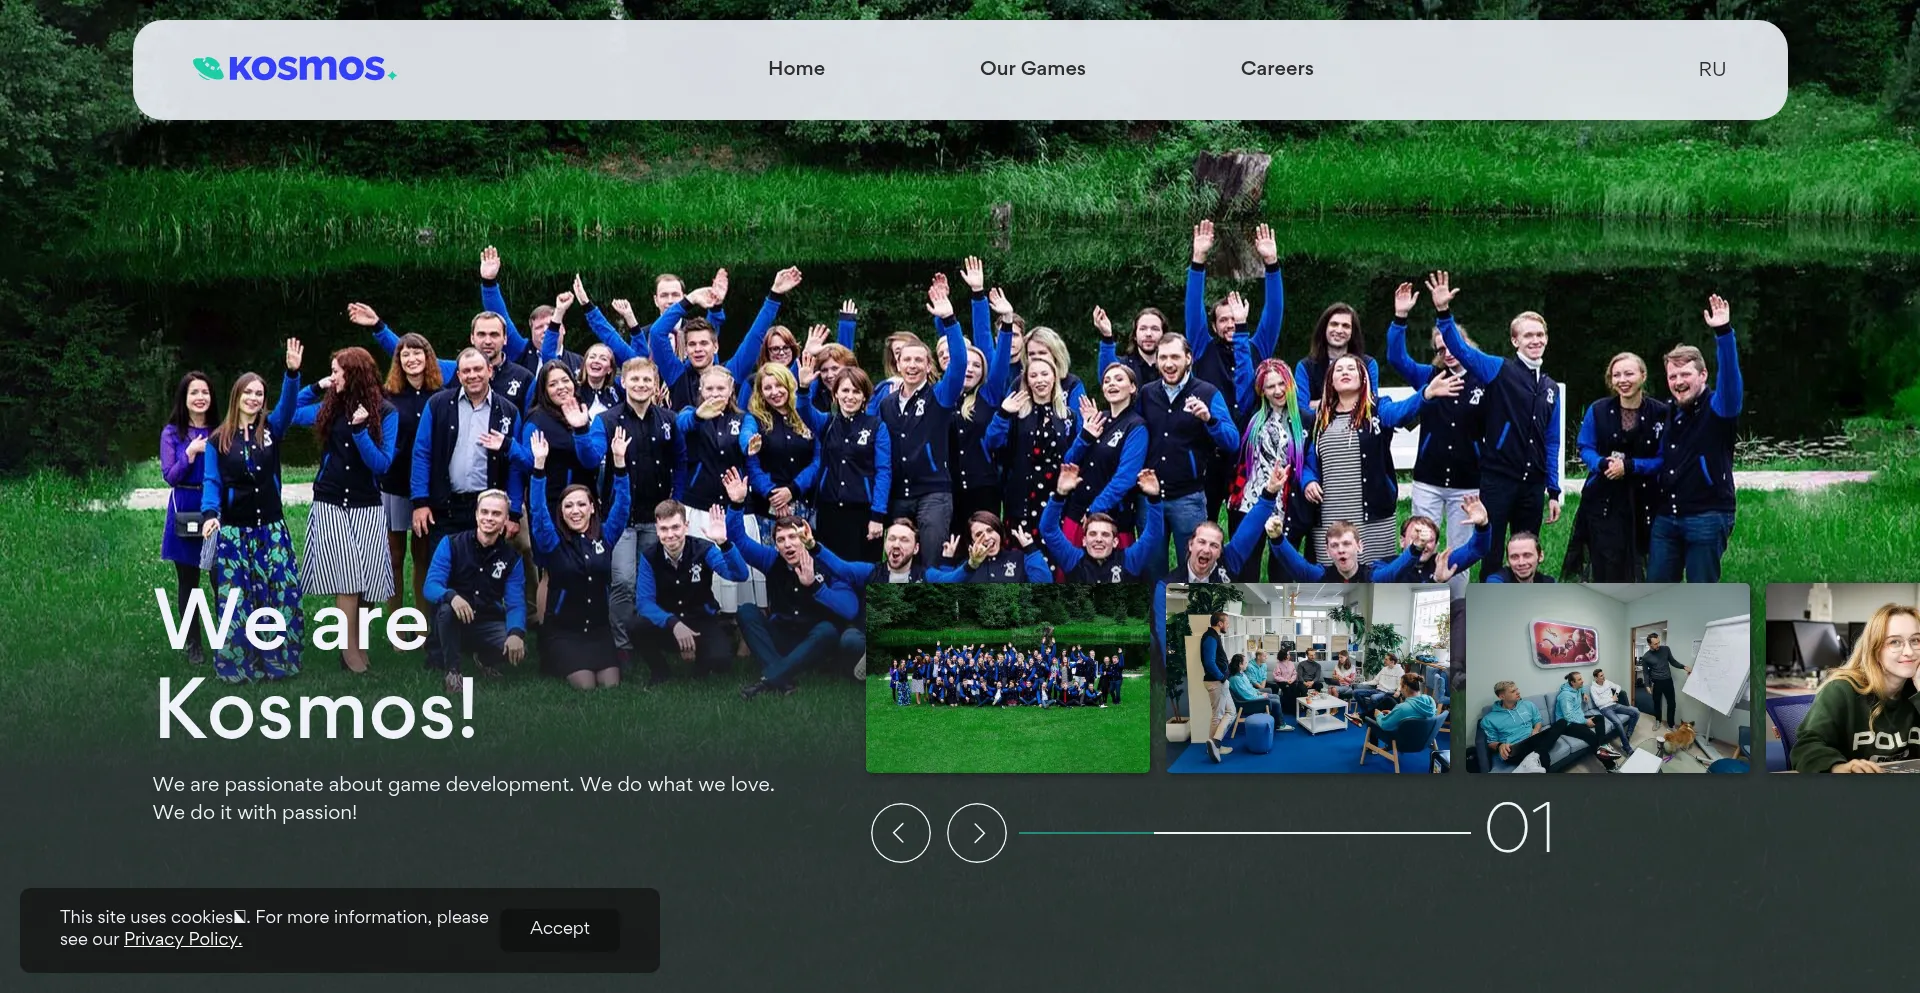Screen dimensions: 1920x993
Task: Click the slideshow progress bar
Action: click(1244, 832)
